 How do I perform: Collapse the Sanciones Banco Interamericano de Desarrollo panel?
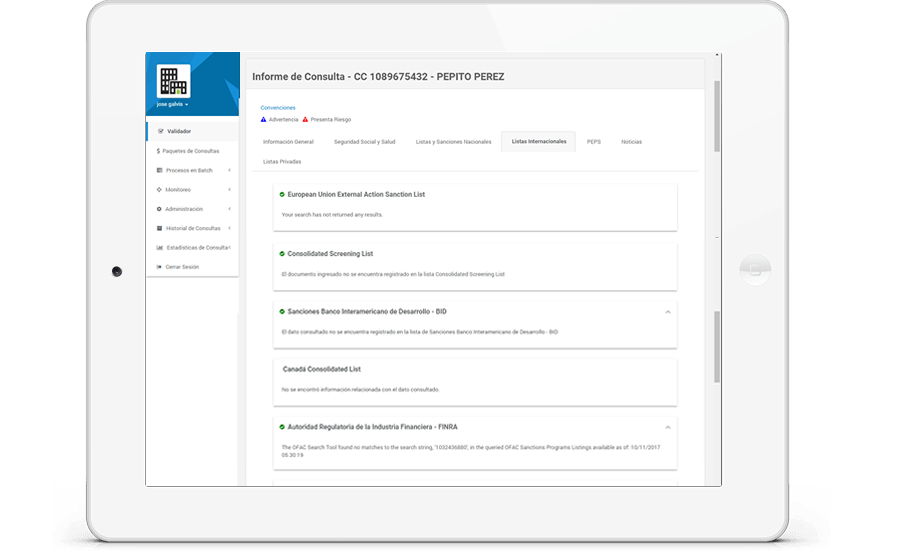pos(668,312)
